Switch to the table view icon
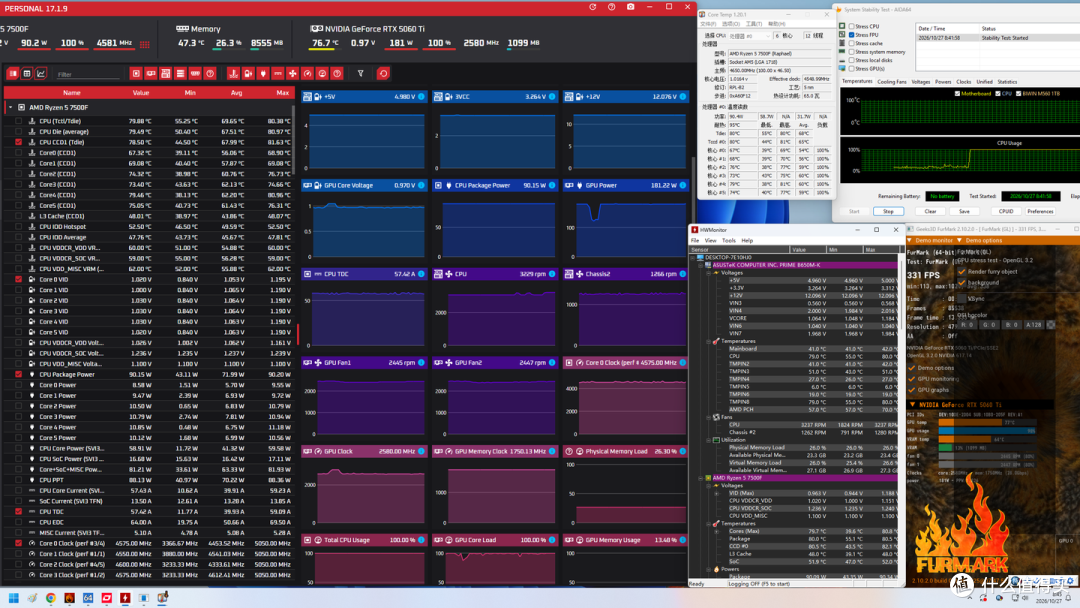The image size is (1080, 608). [x=27, y=74]
